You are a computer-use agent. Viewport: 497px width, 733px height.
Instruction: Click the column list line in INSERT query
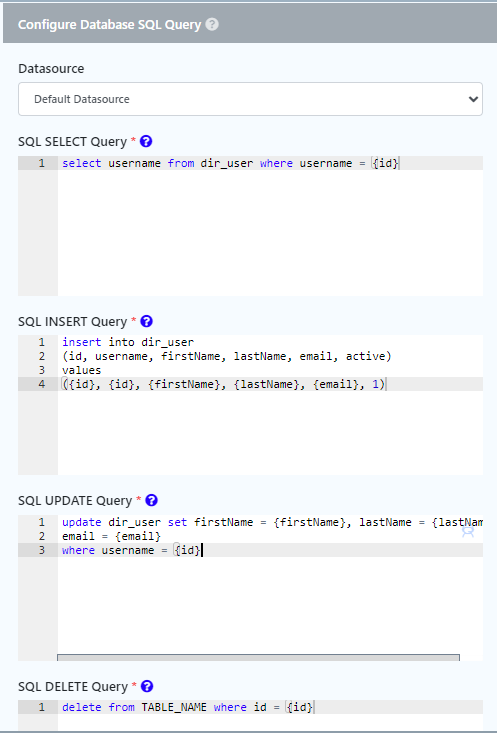(x=227, y=356)
